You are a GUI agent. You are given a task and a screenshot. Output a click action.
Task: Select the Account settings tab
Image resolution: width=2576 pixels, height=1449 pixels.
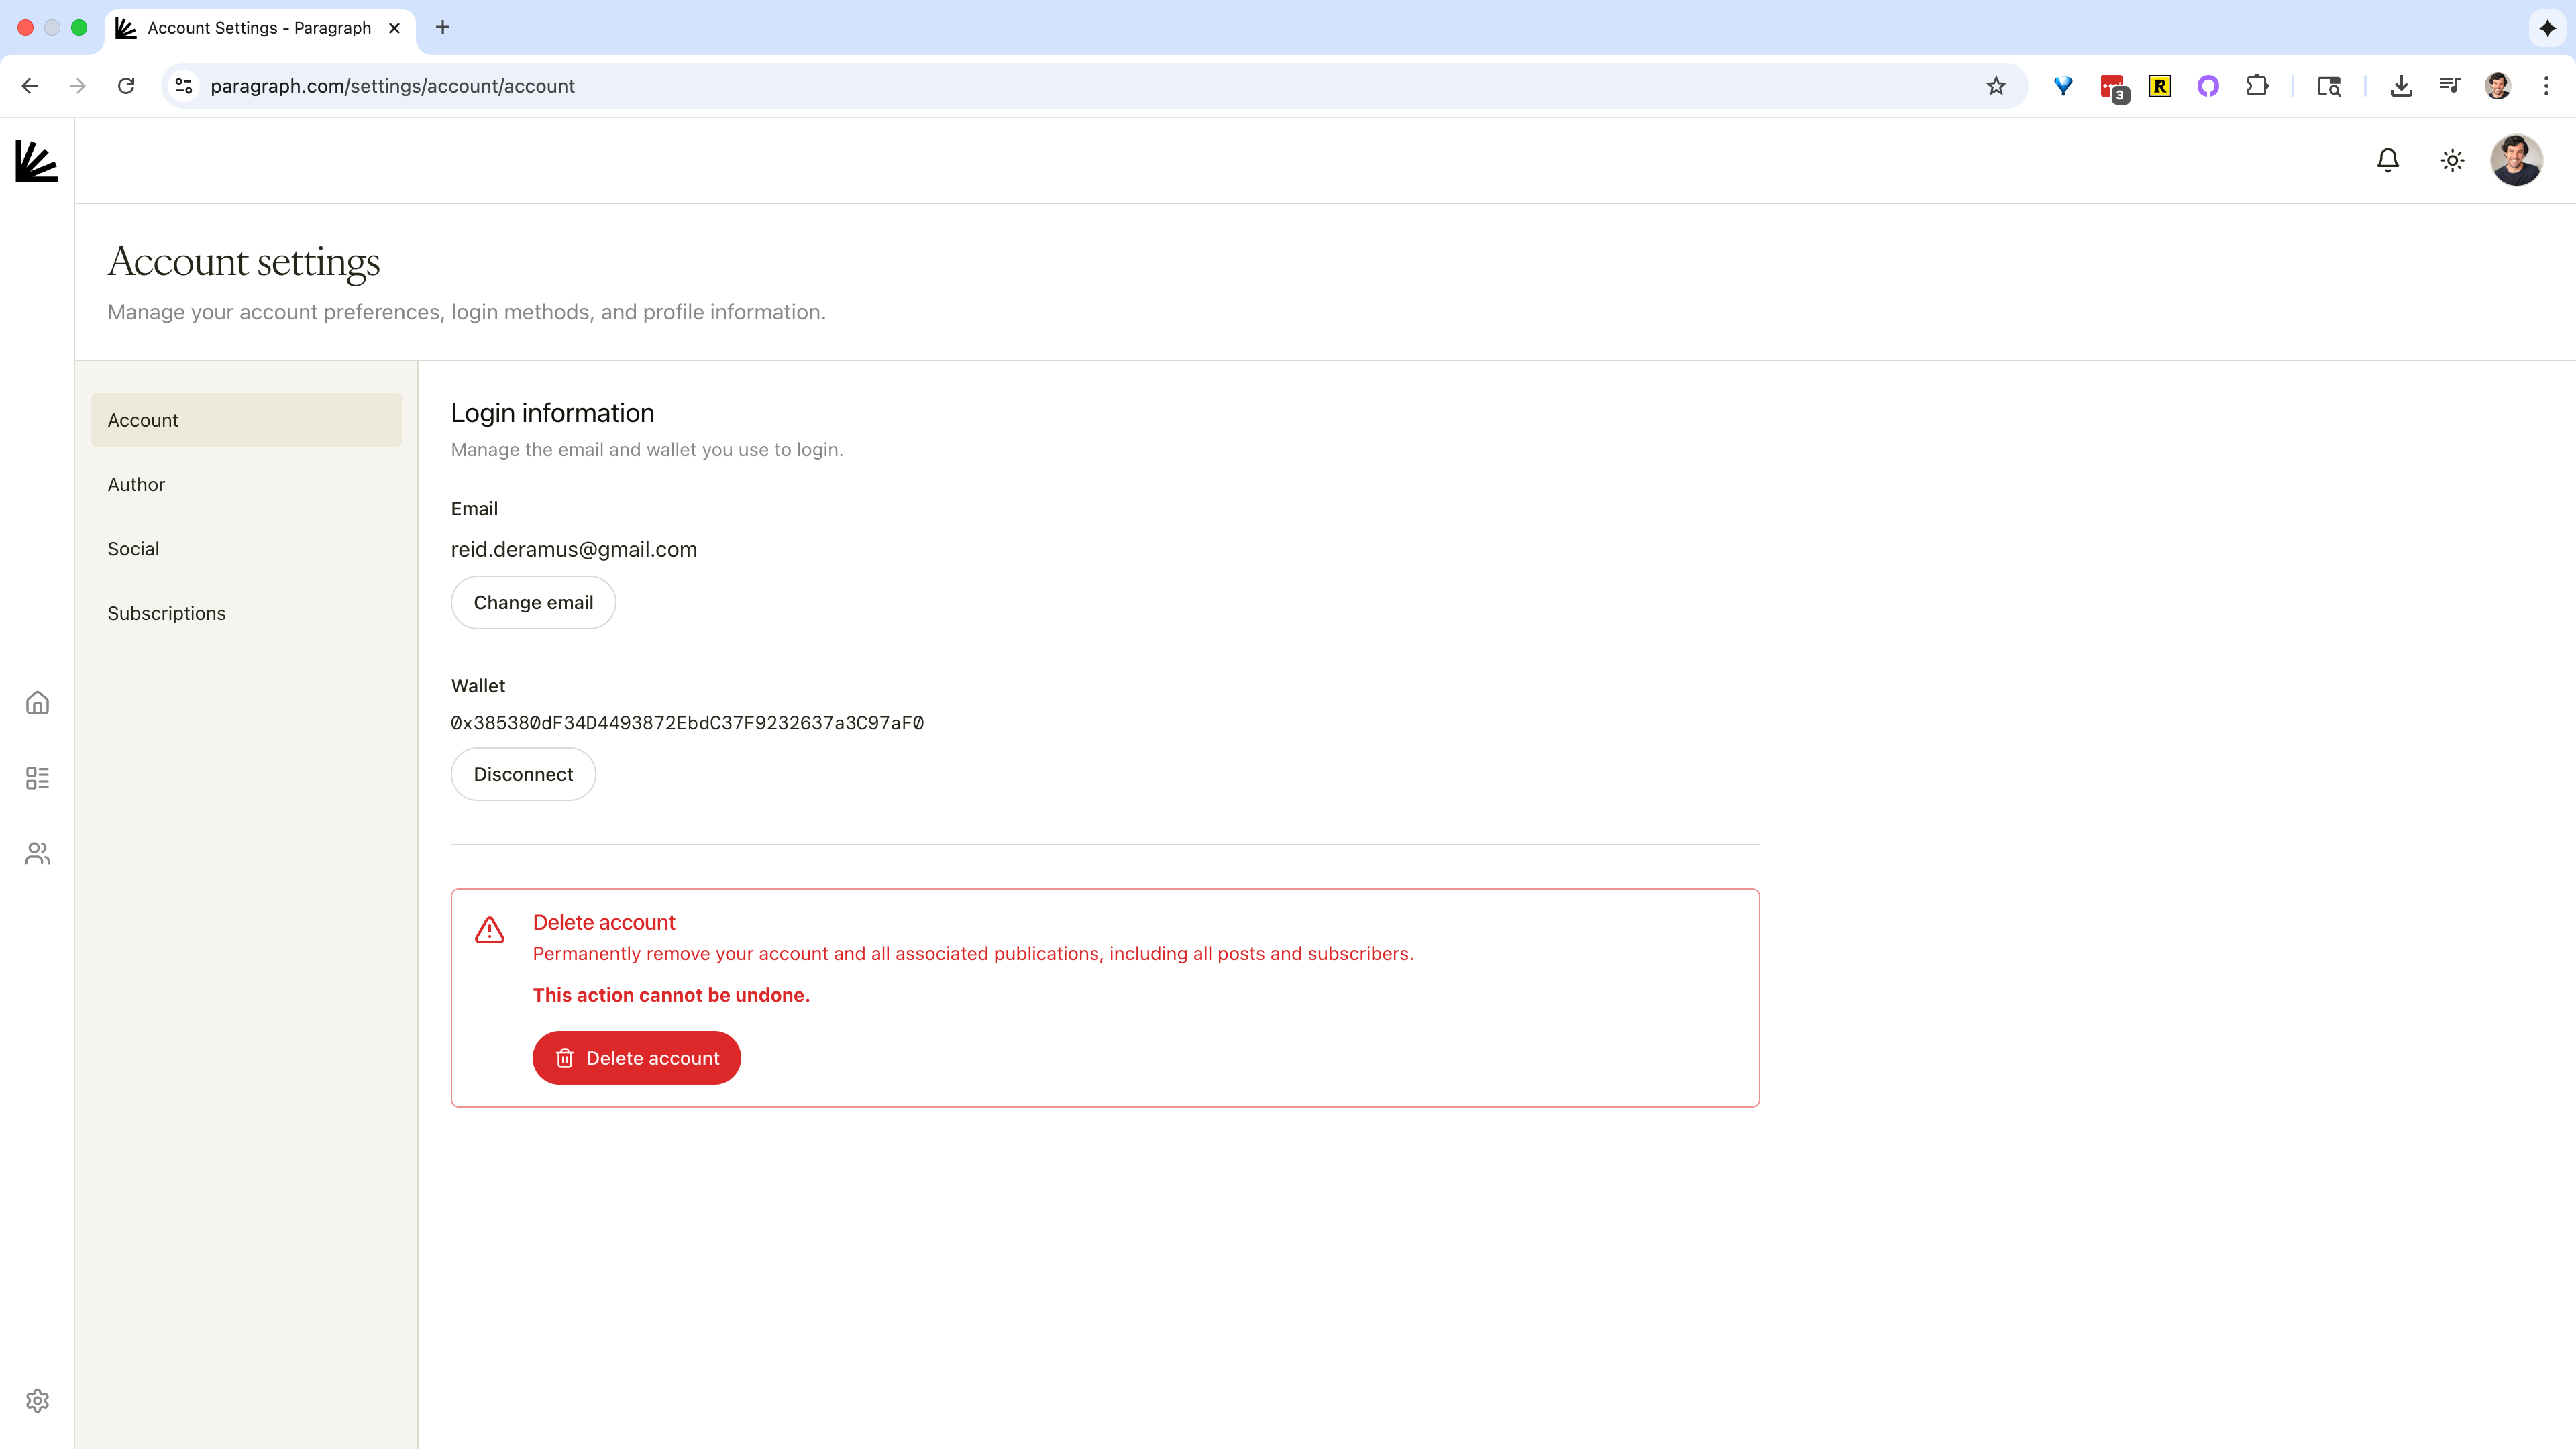click(x=246, y=420)
